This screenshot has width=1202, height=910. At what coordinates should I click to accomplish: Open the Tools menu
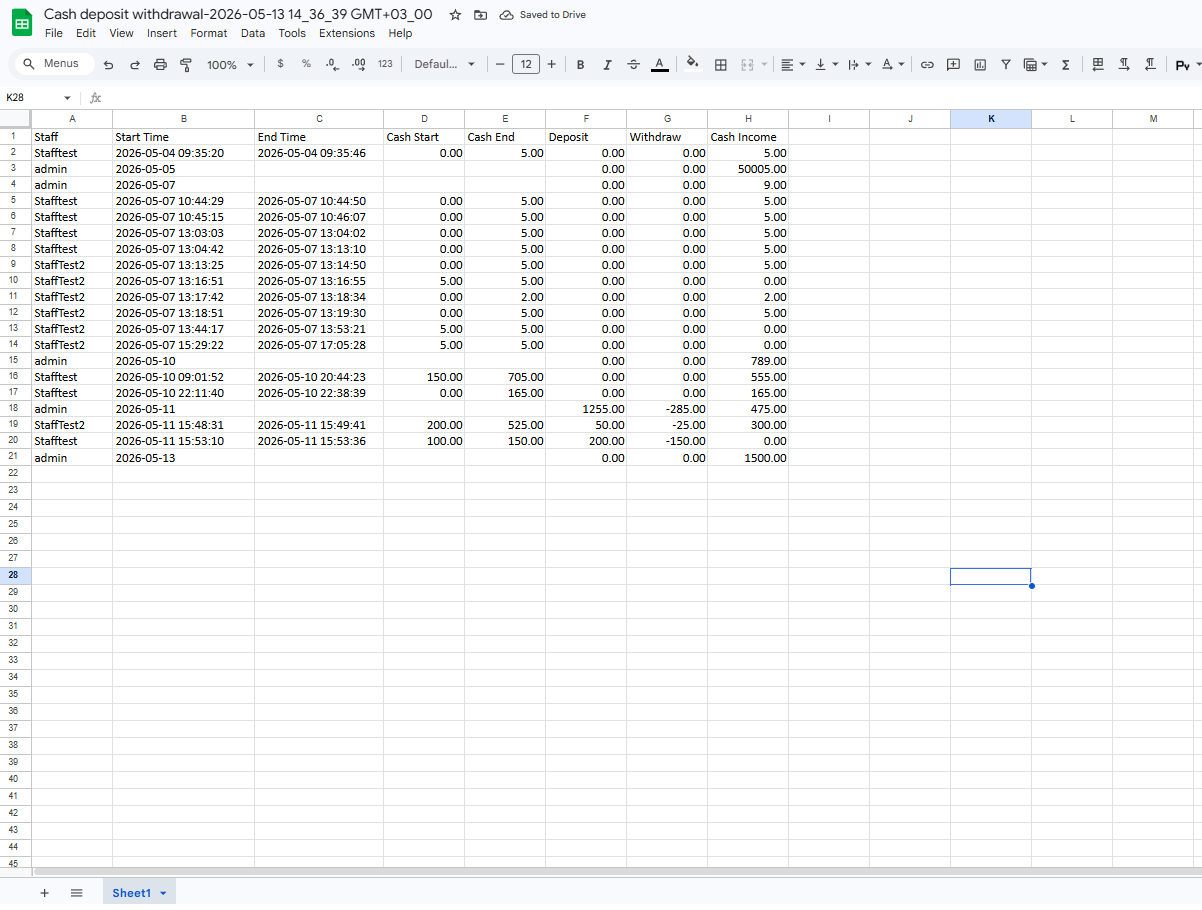[x=292, y=33]
